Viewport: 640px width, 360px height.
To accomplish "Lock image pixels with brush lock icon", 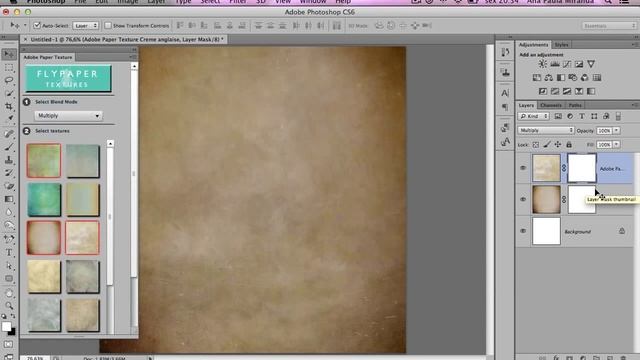I will point(547,144).
